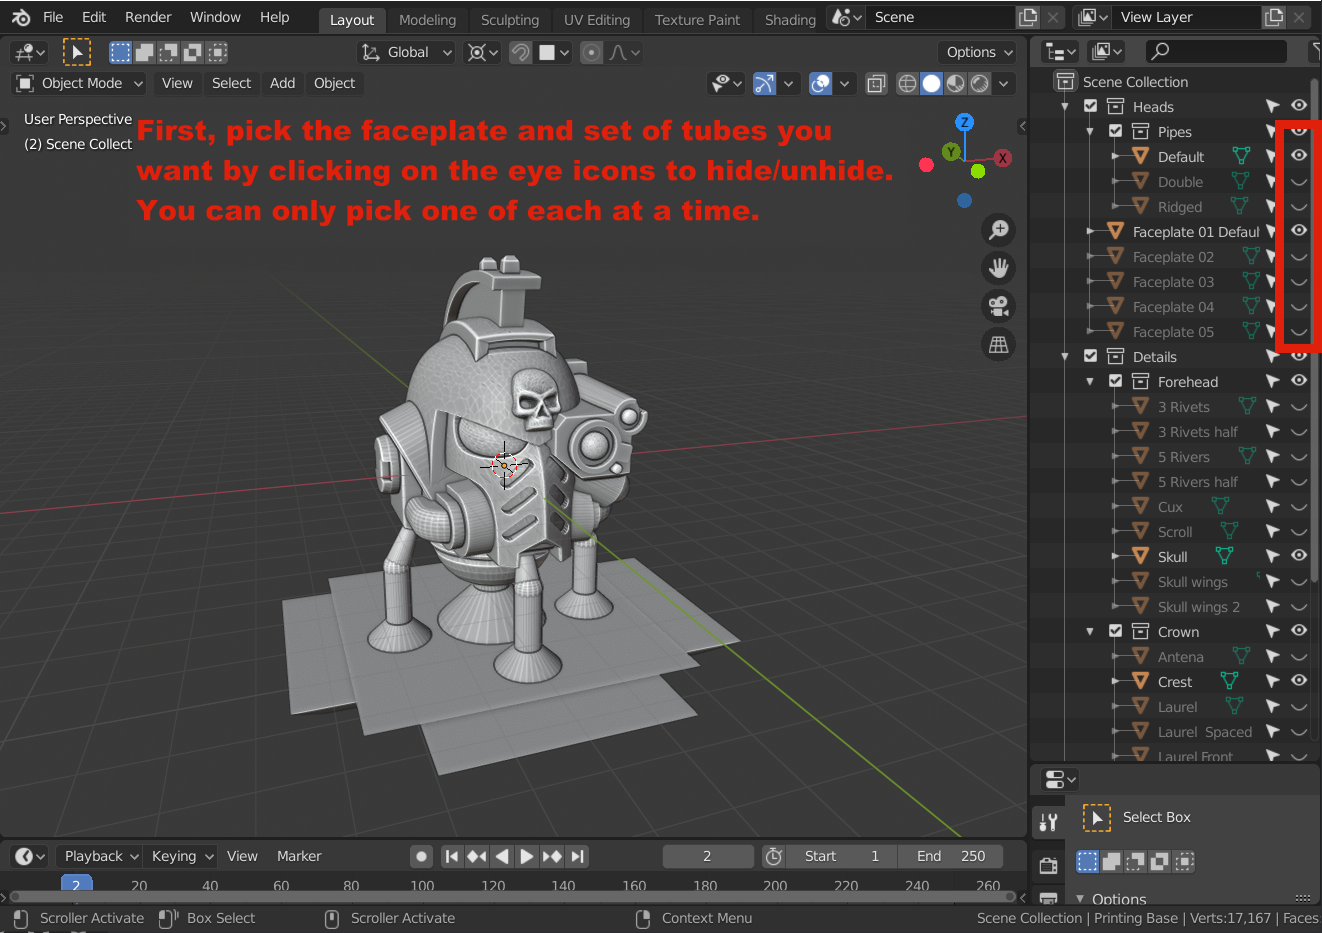Open the File menu
Image resolution: width=1322 pixels, height=933 pixels.
tap(53, 17)
